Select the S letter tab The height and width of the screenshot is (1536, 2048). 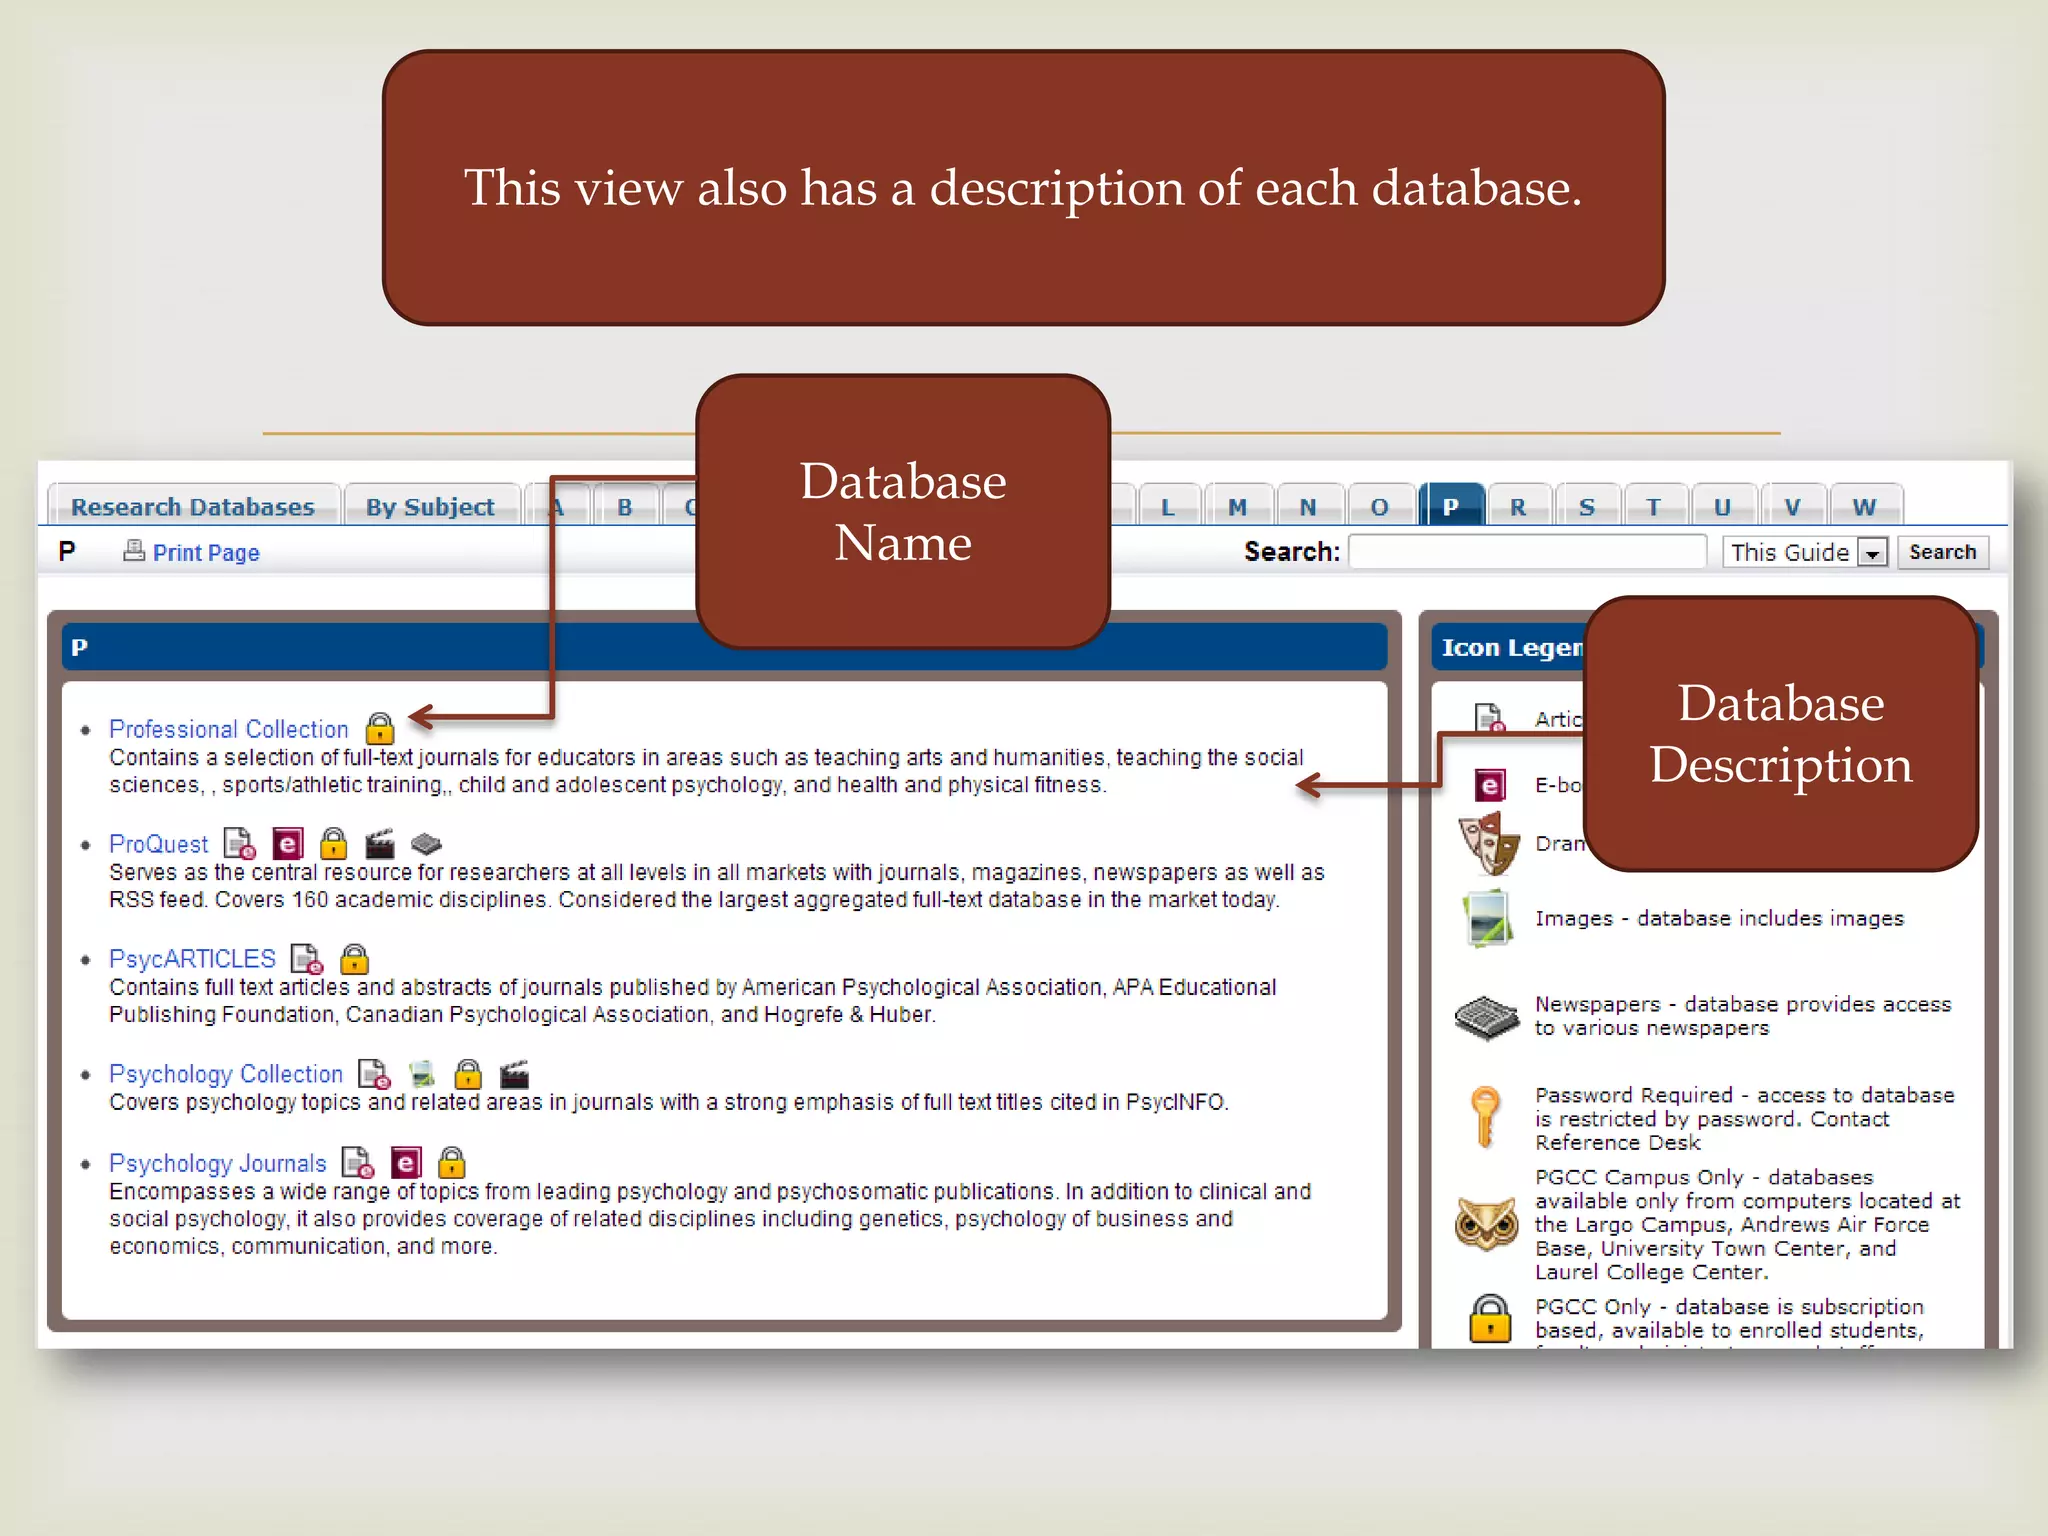point(1587,506)
